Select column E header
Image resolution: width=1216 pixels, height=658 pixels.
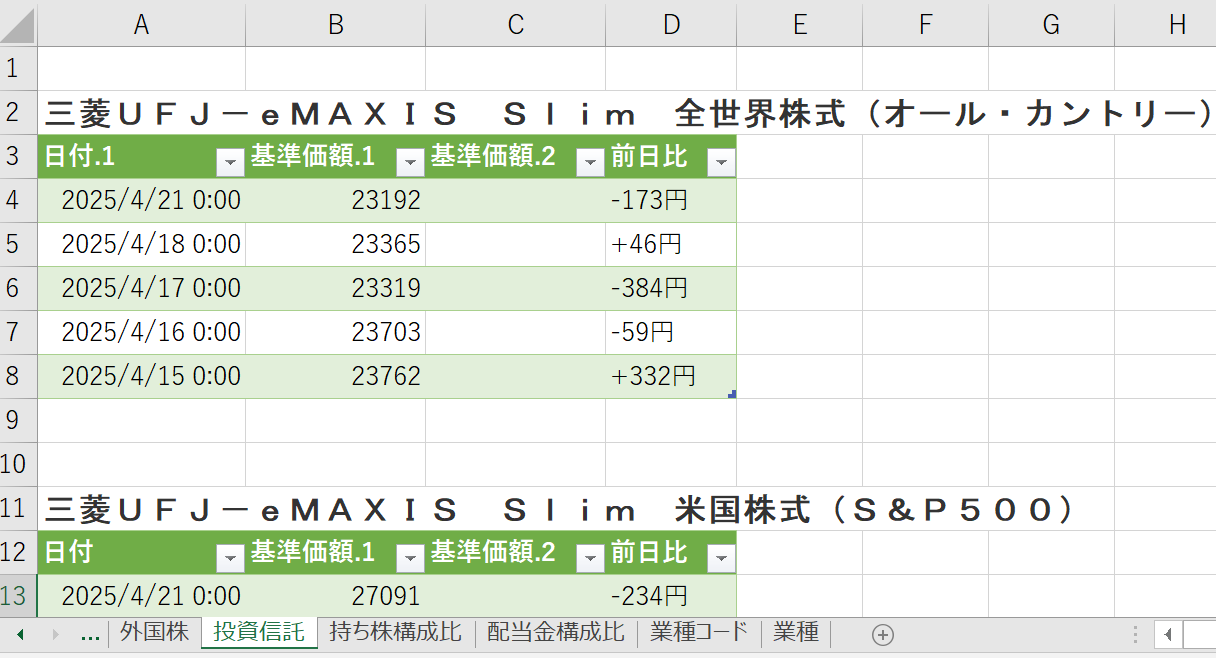(799, 24)
